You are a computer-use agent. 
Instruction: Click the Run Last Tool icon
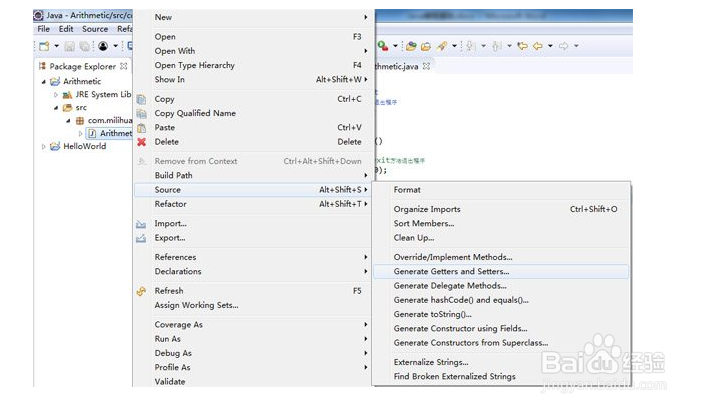[383, 45]
